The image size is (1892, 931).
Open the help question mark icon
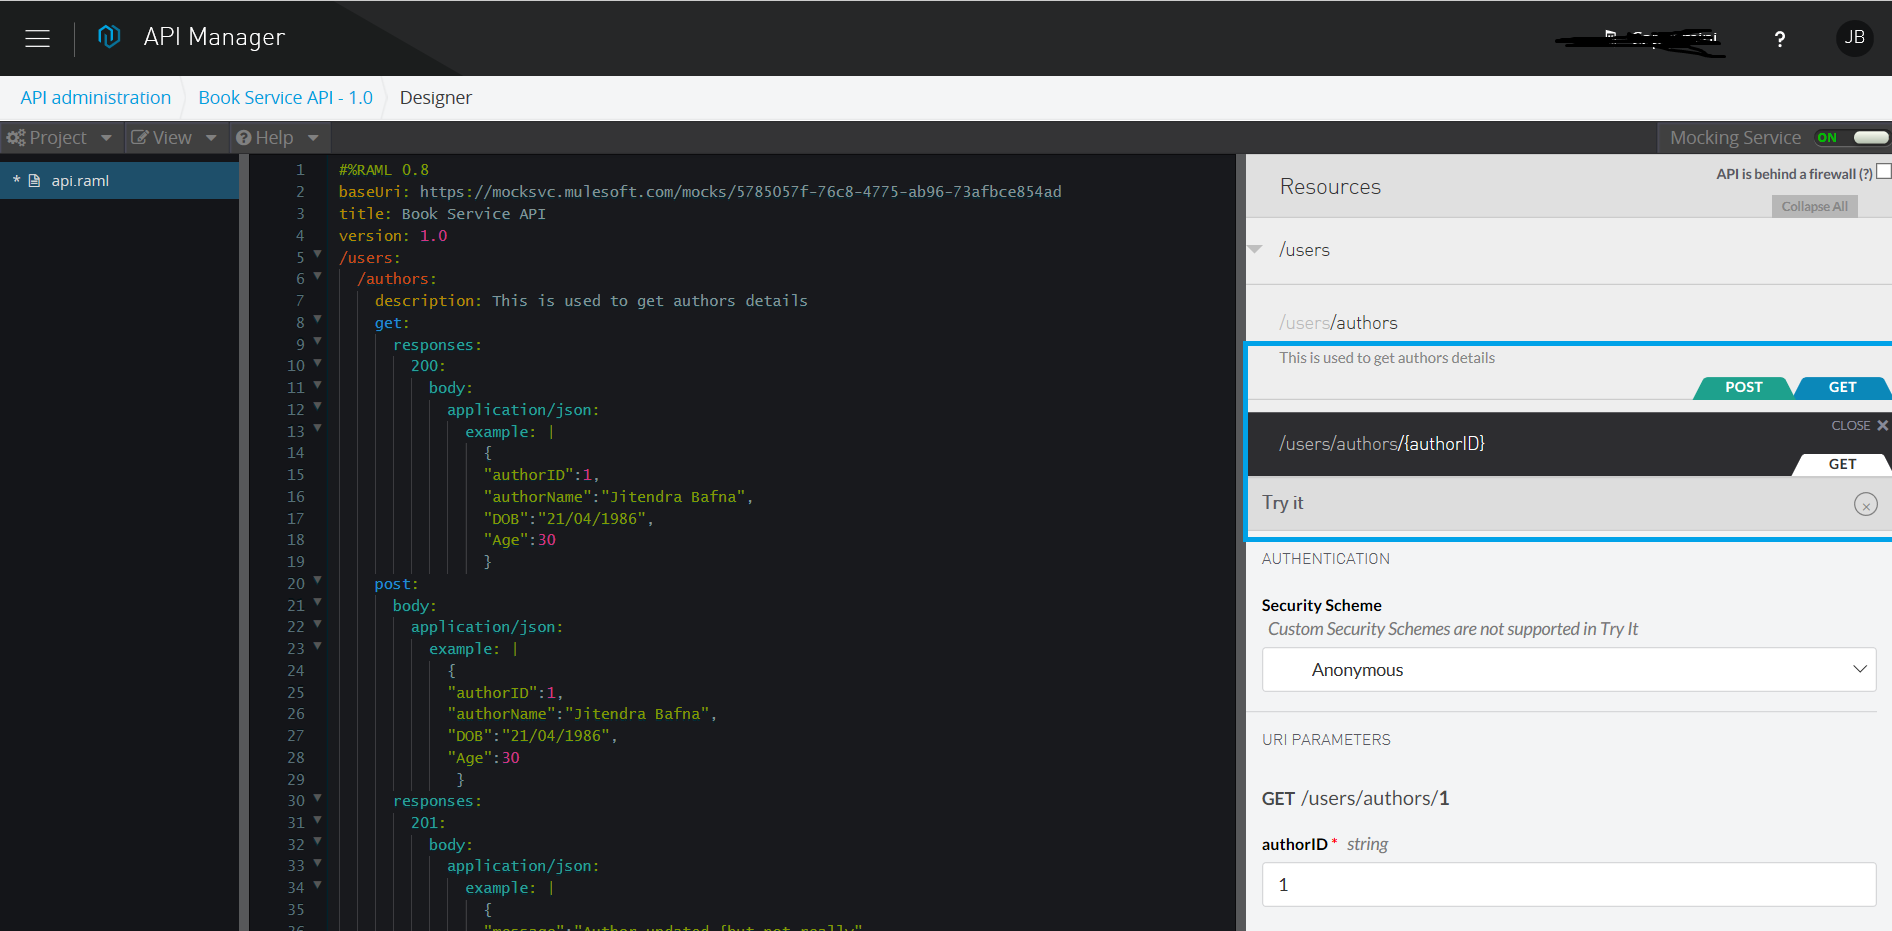coord(1780,39)
